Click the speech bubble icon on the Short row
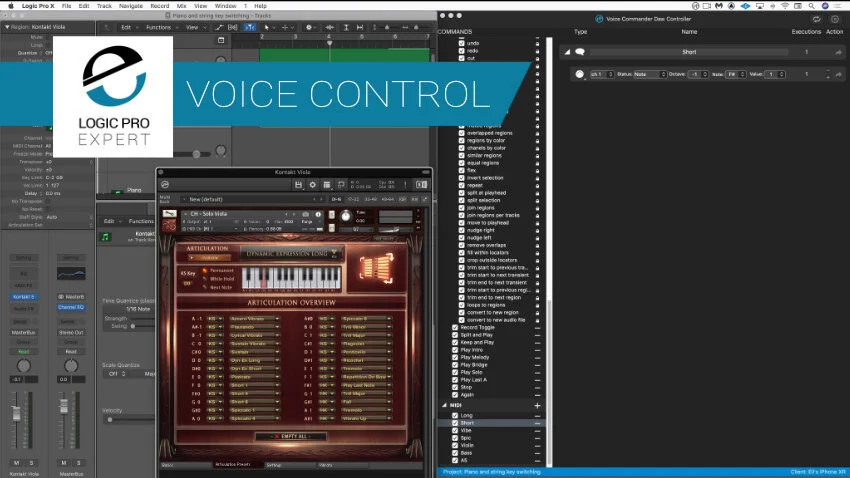 [x=579, y=52]
